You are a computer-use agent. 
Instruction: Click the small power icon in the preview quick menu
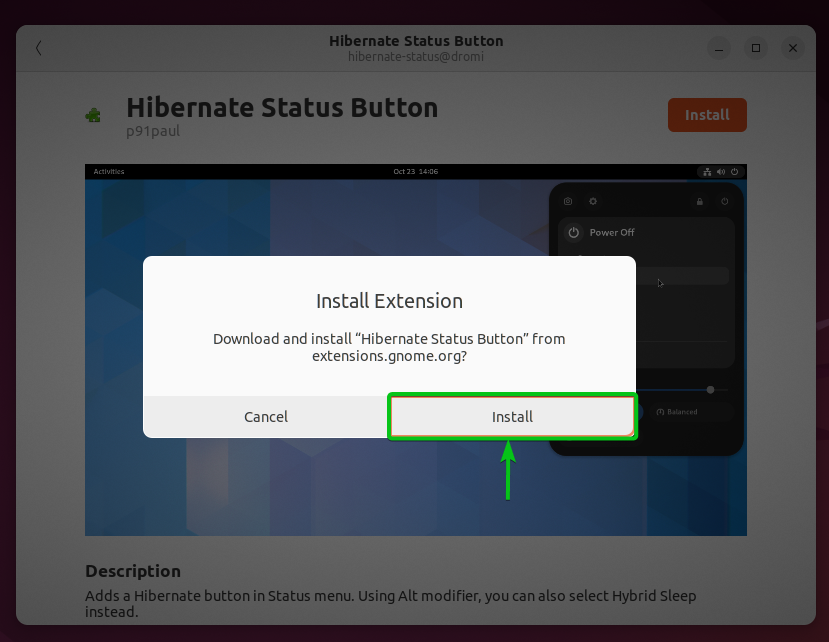pos(725,201)
